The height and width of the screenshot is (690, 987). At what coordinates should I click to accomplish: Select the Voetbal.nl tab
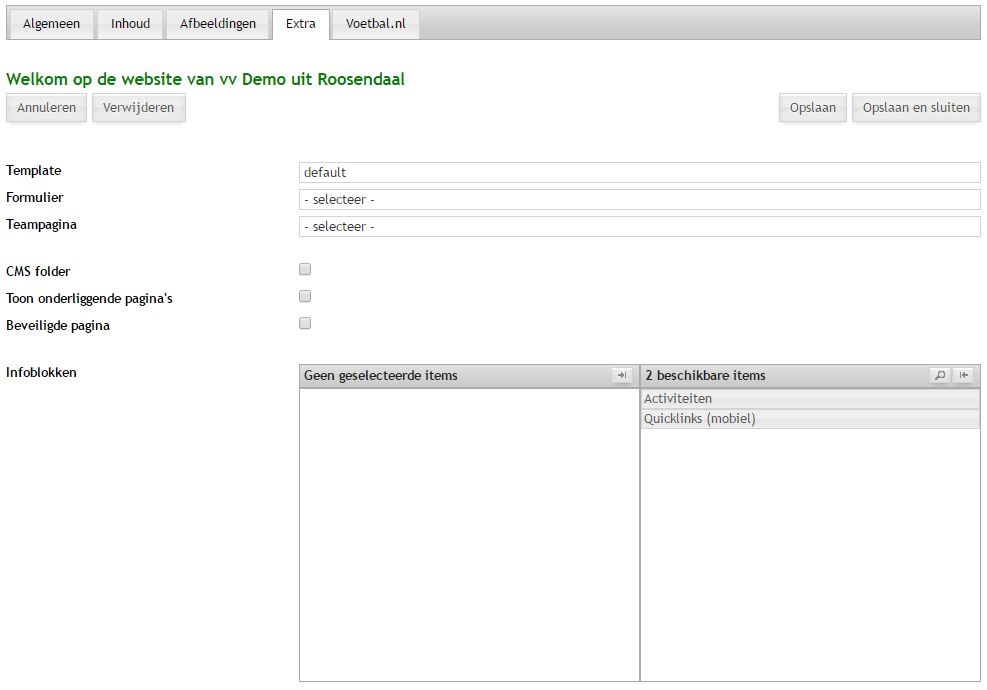(376, 24)
